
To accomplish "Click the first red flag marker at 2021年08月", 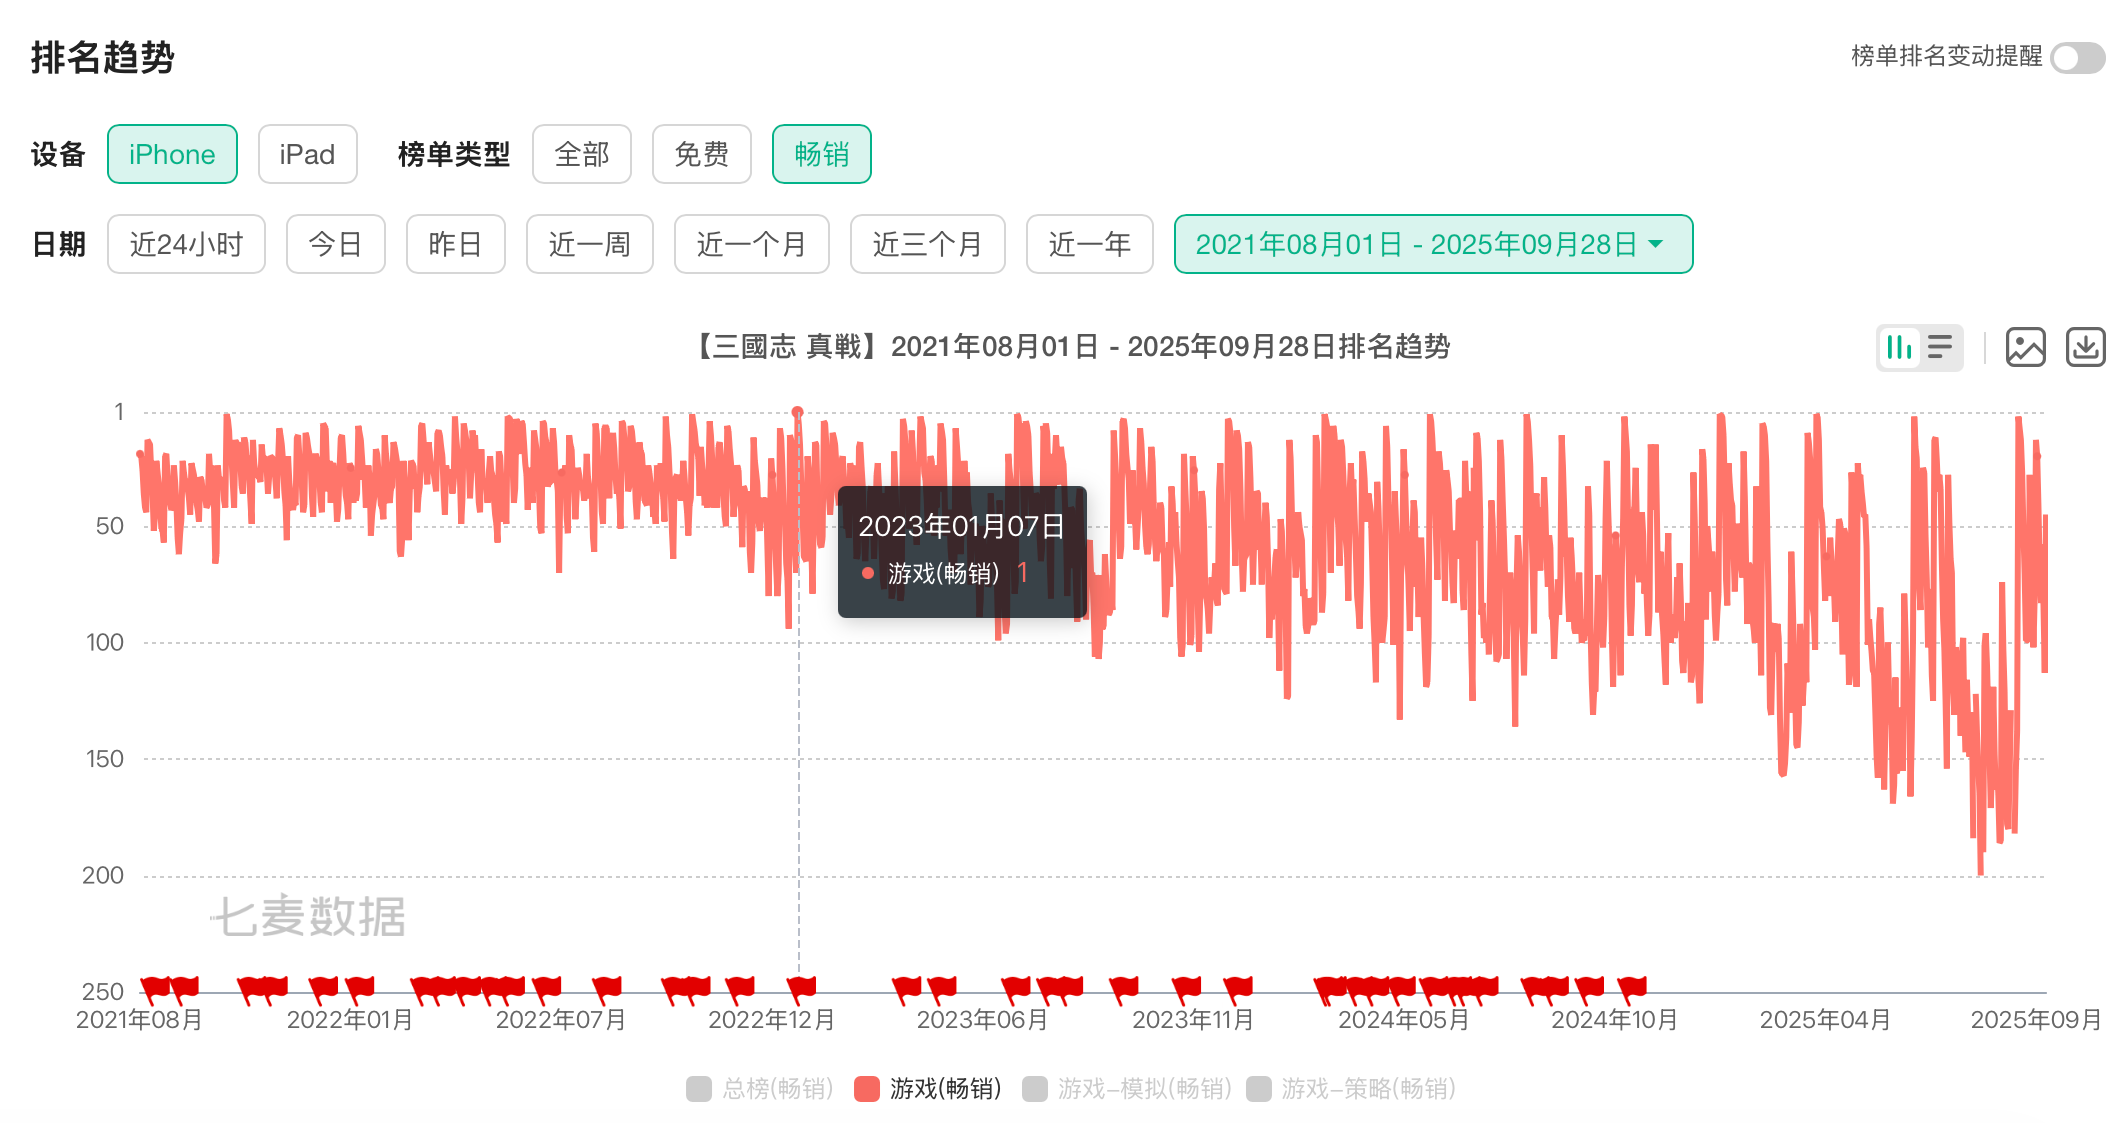I will (x=155, y=988).
